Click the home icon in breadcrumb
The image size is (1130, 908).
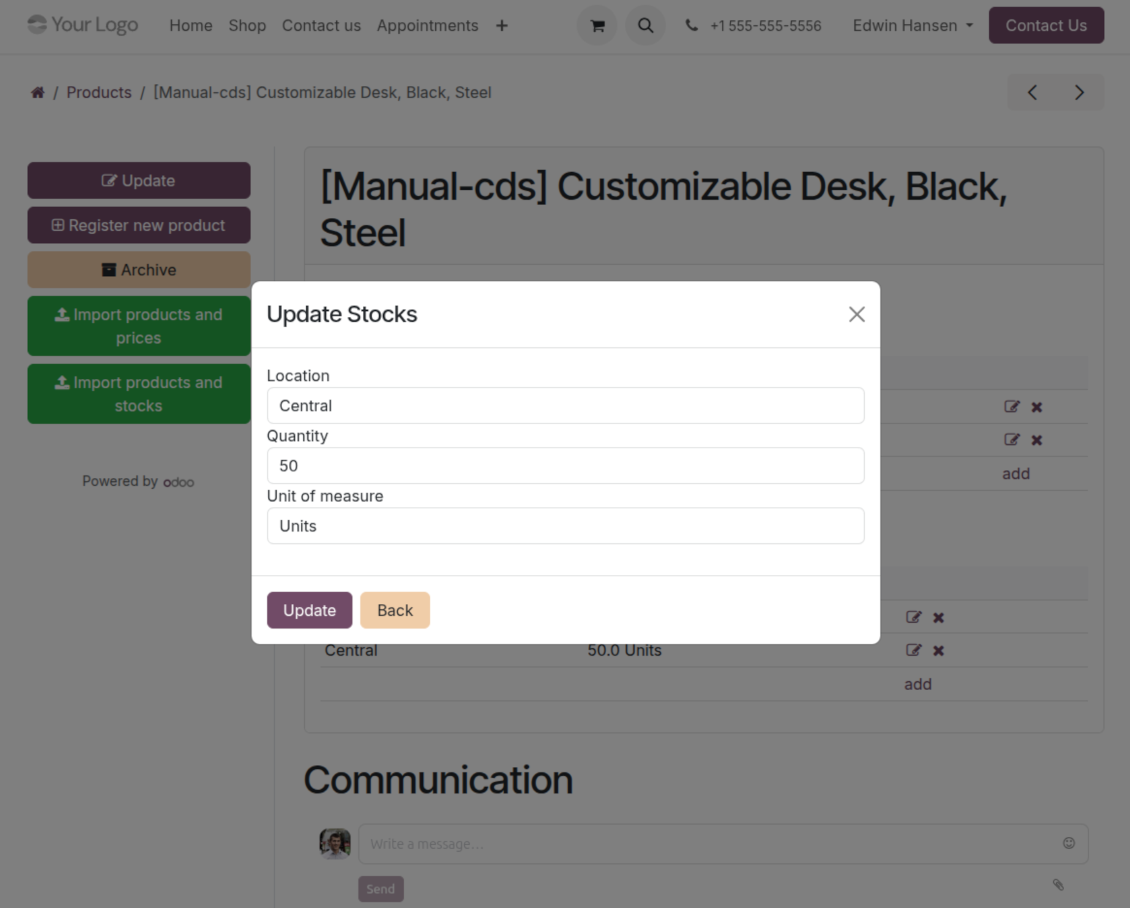38,93
